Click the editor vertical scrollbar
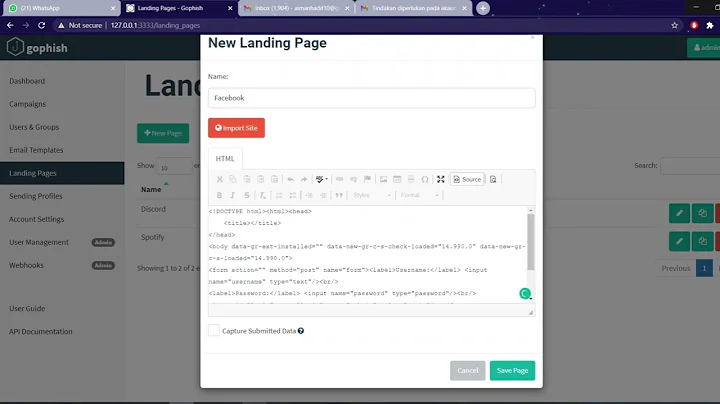The width and height of the screenshot is (720, 404). coord(531,242)
